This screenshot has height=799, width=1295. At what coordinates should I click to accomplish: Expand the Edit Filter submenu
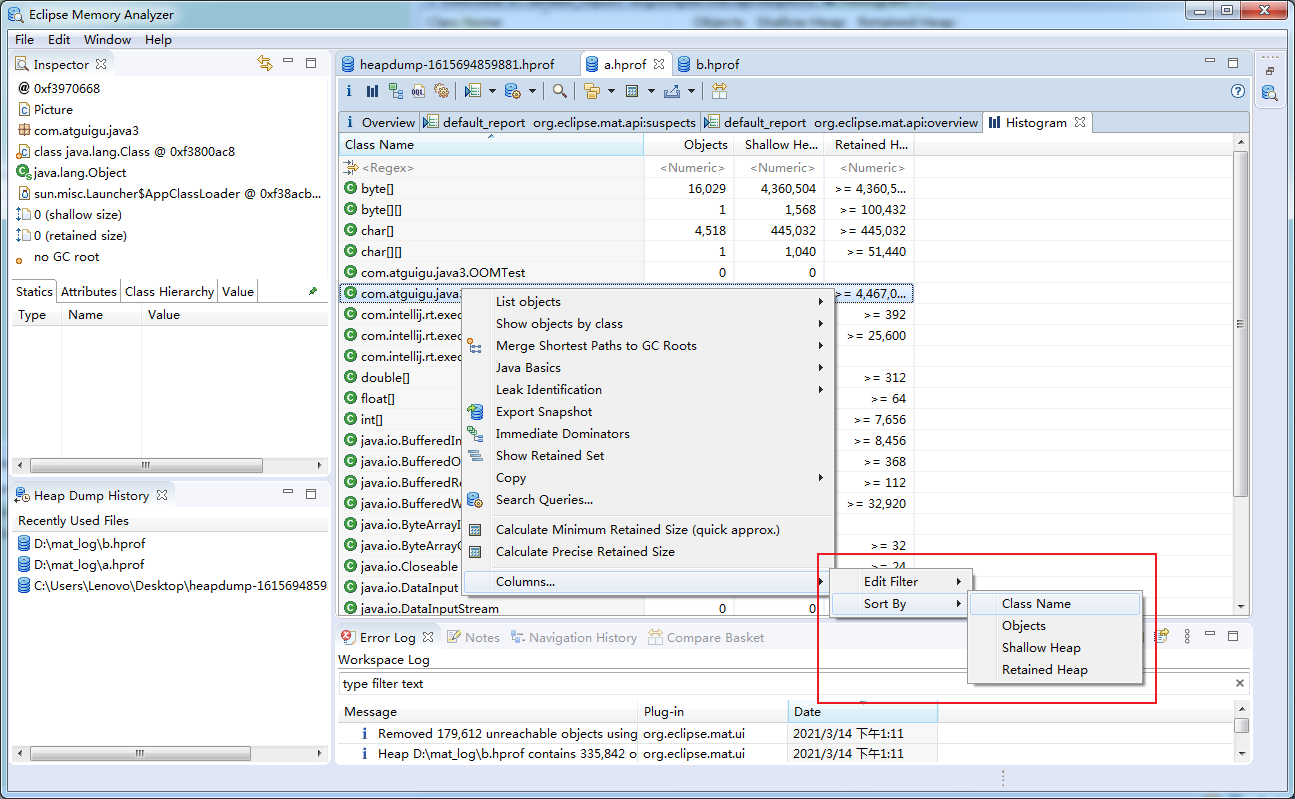(901, 581)
